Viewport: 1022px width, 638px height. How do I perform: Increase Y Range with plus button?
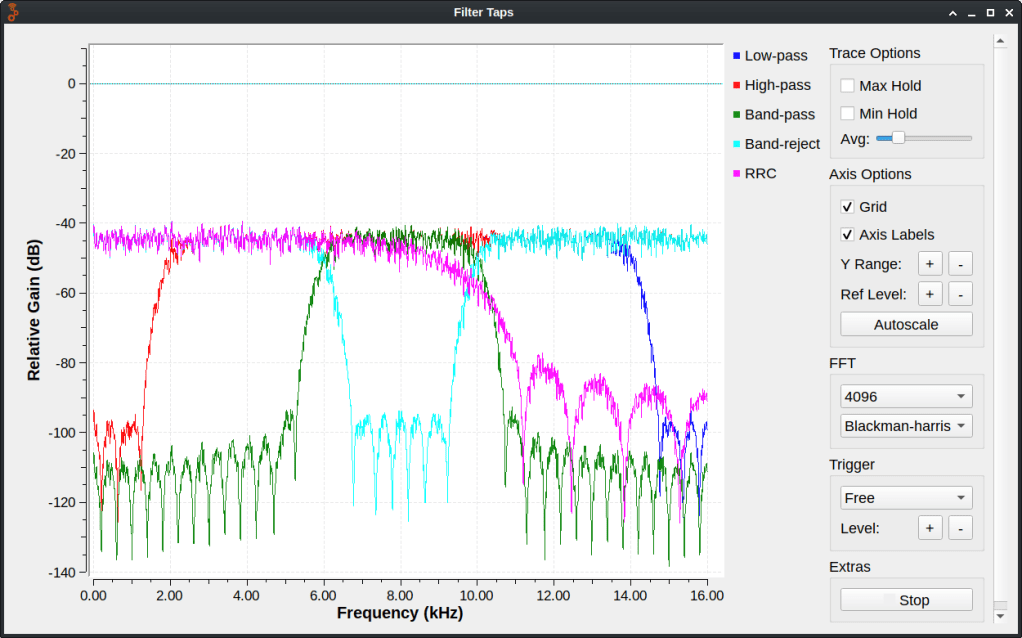click(x=930, y=264)
